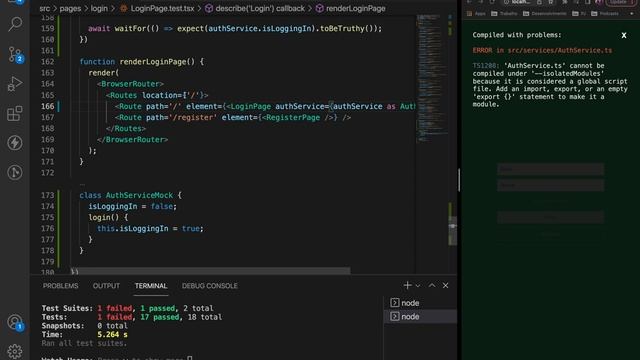640x360 pixels.
Task: Click the code minimap
Action: click(x=431, y=78)
